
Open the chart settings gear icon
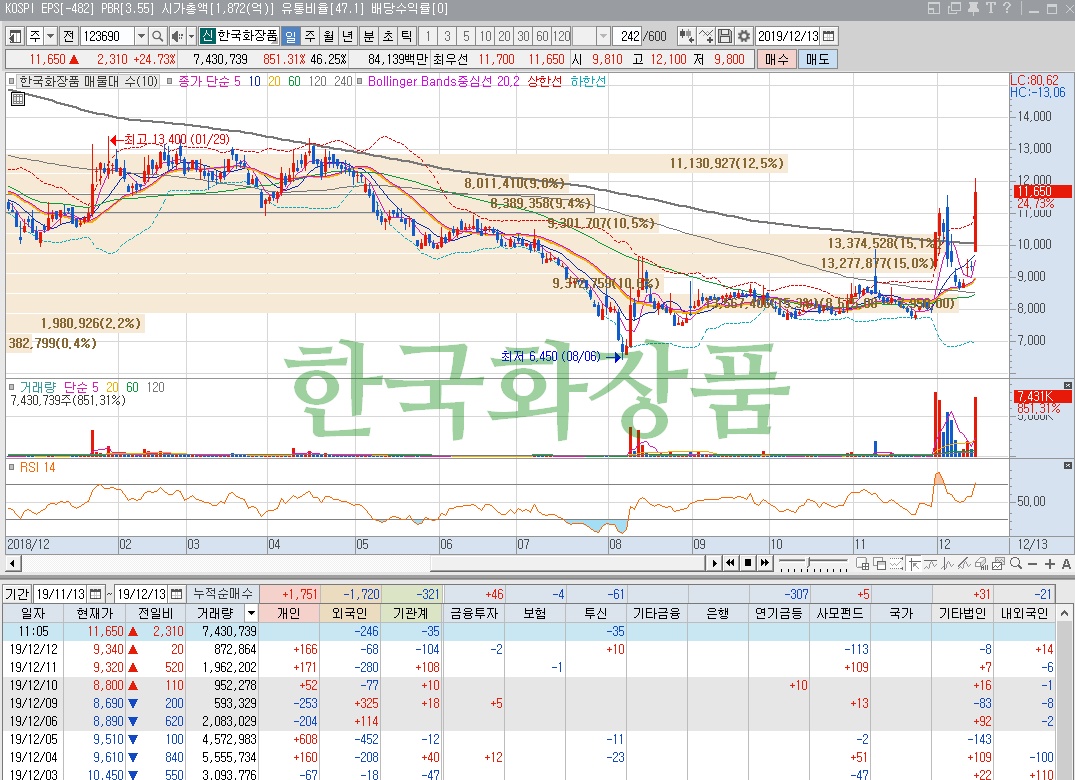[744, 36]
